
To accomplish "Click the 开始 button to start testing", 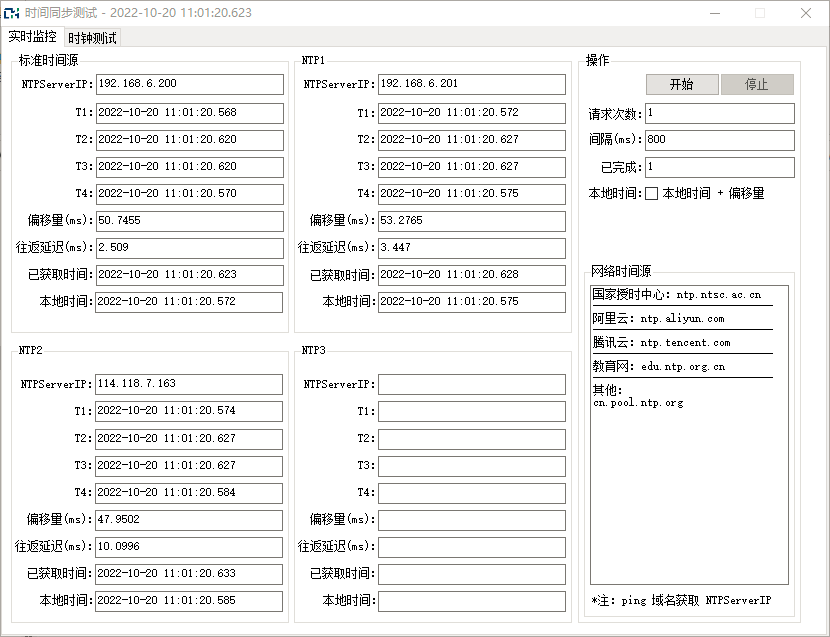I will 682,84.
